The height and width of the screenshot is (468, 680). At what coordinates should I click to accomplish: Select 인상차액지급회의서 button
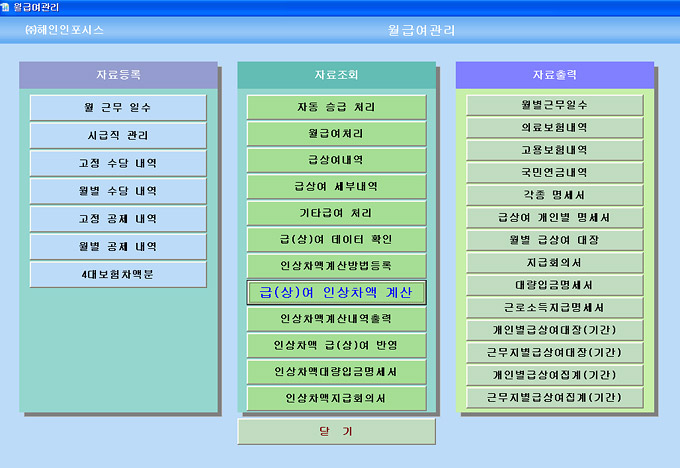[337, 398]
